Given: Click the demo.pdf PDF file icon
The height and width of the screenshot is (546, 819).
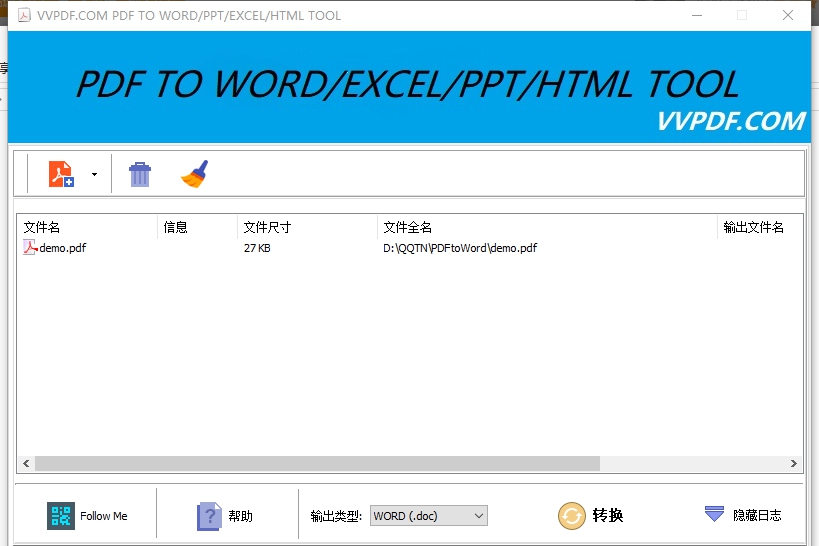Looking at the screenshot, I should click(x=30, y=247).
